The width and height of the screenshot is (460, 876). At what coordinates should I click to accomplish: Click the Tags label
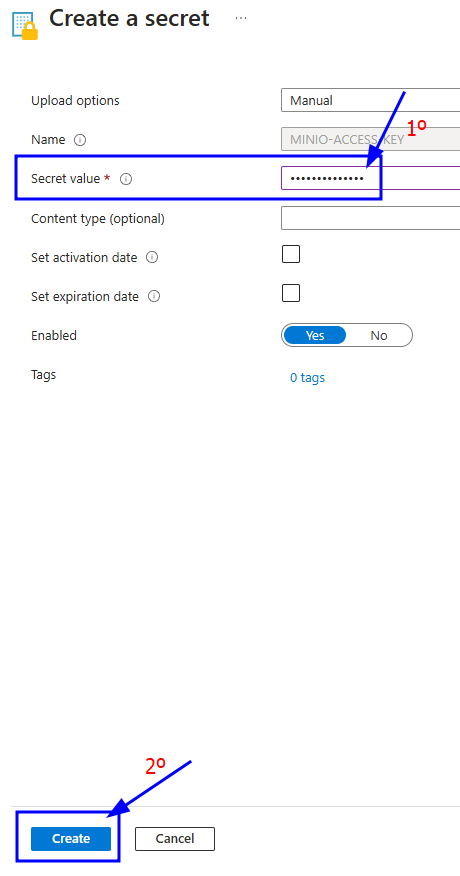tap(44, 374)
